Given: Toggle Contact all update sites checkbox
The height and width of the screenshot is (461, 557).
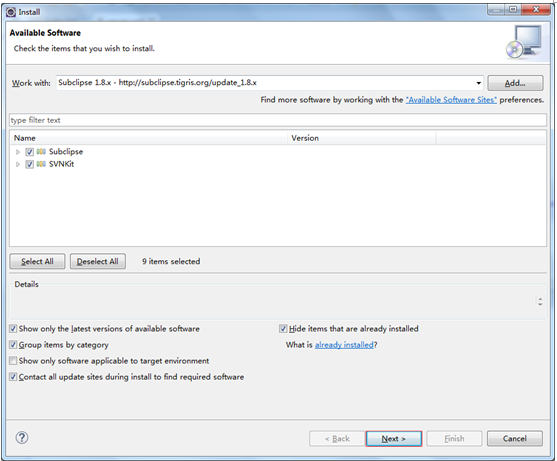Looking at the screenshot, I should point(13,377).
